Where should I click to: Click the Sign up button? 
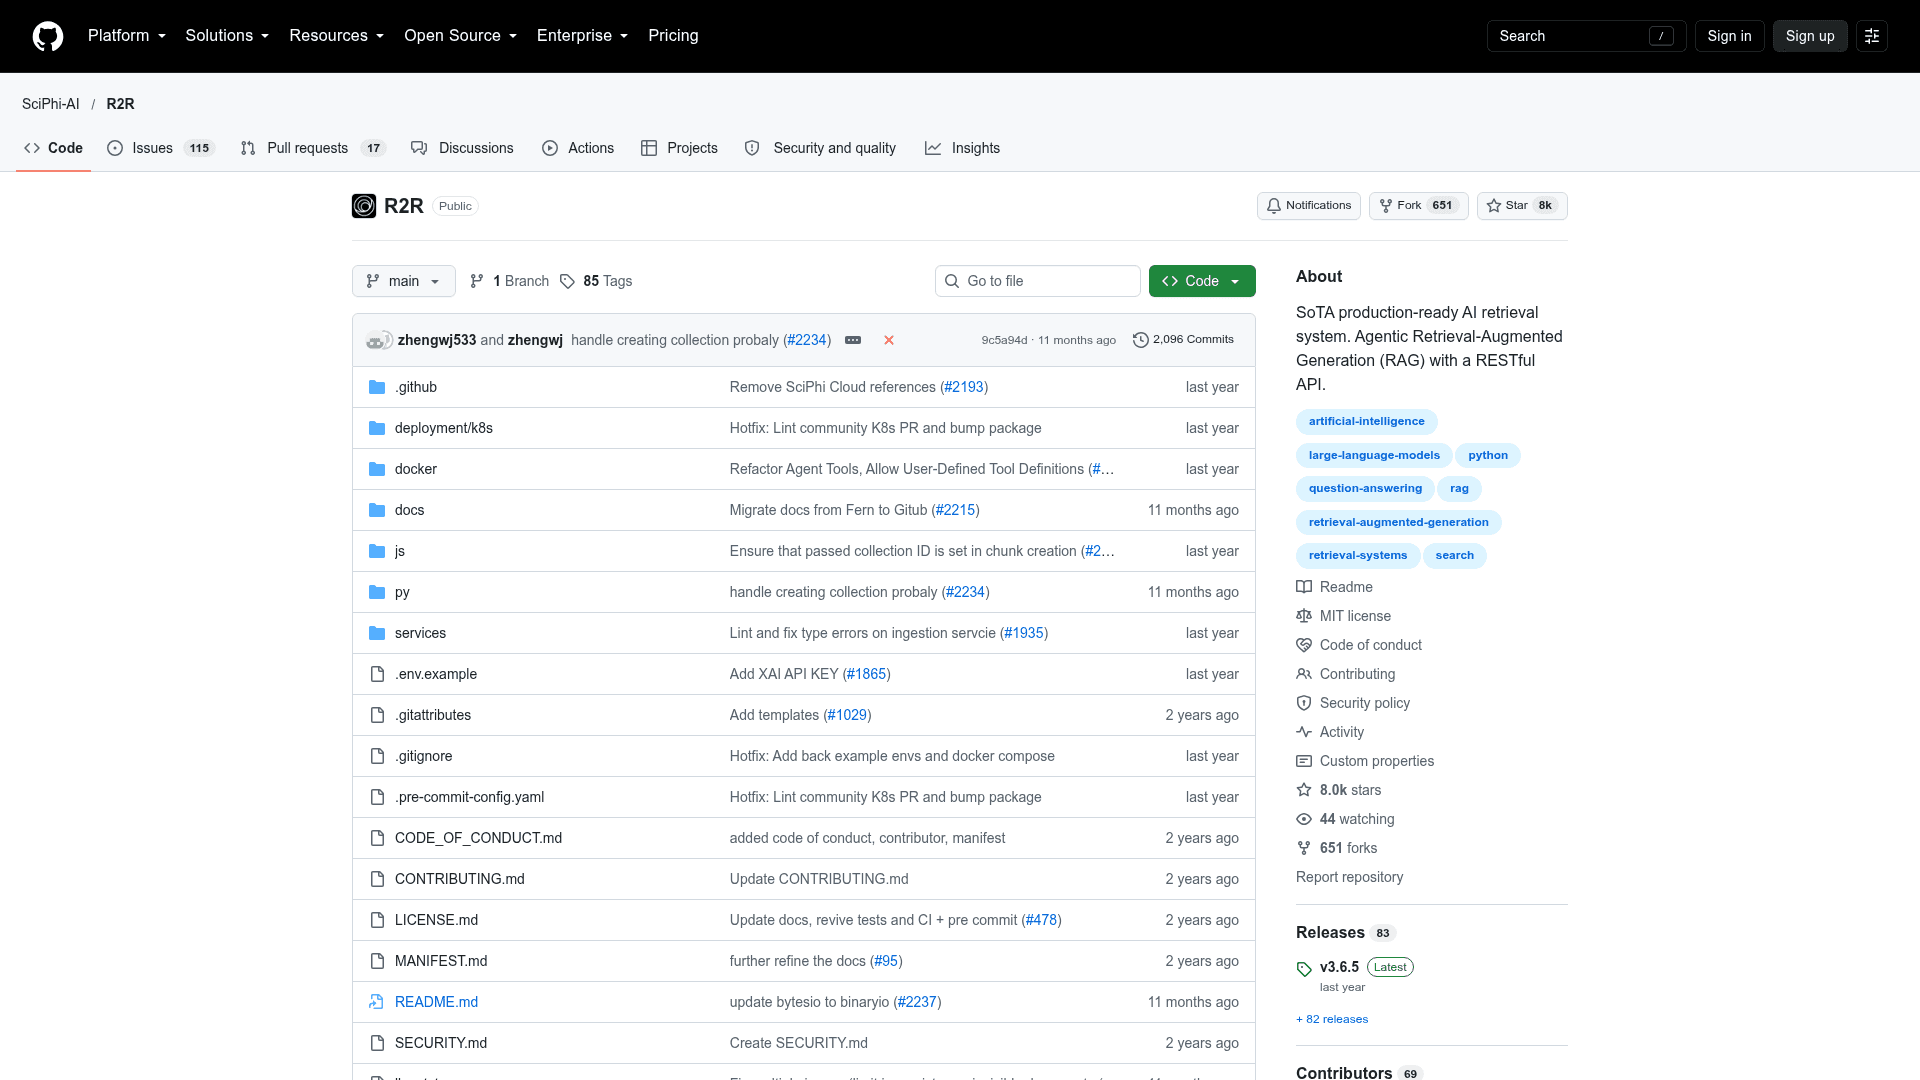[1810, 36]
